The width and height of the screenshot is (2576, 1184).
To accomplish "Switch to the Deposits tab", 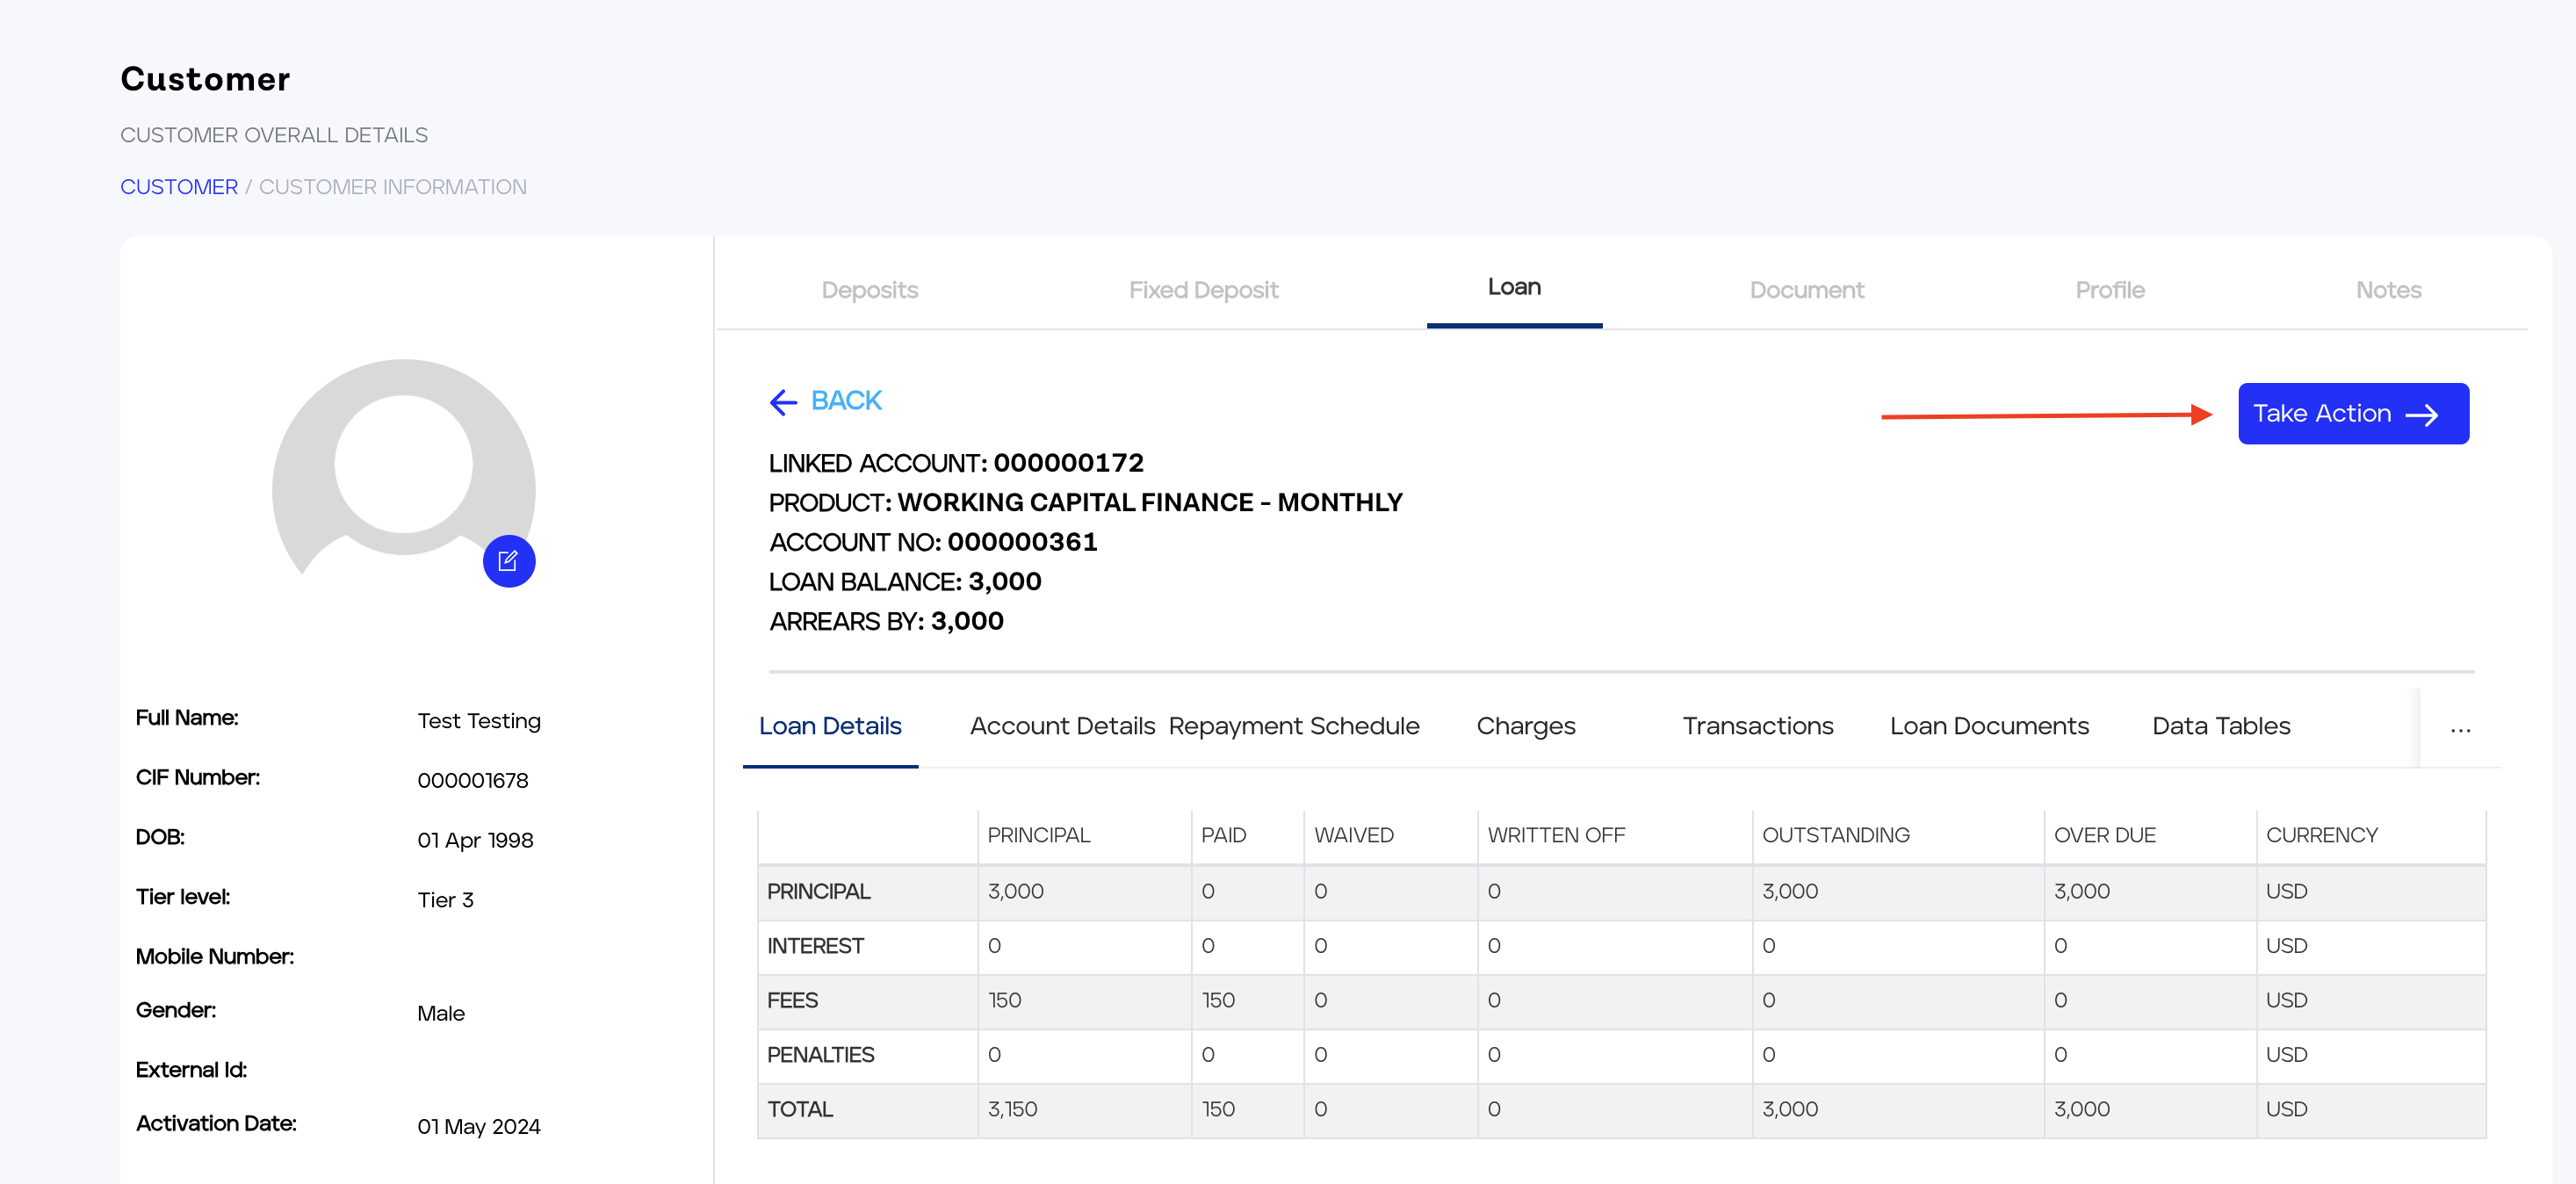I will click(869, 290).
